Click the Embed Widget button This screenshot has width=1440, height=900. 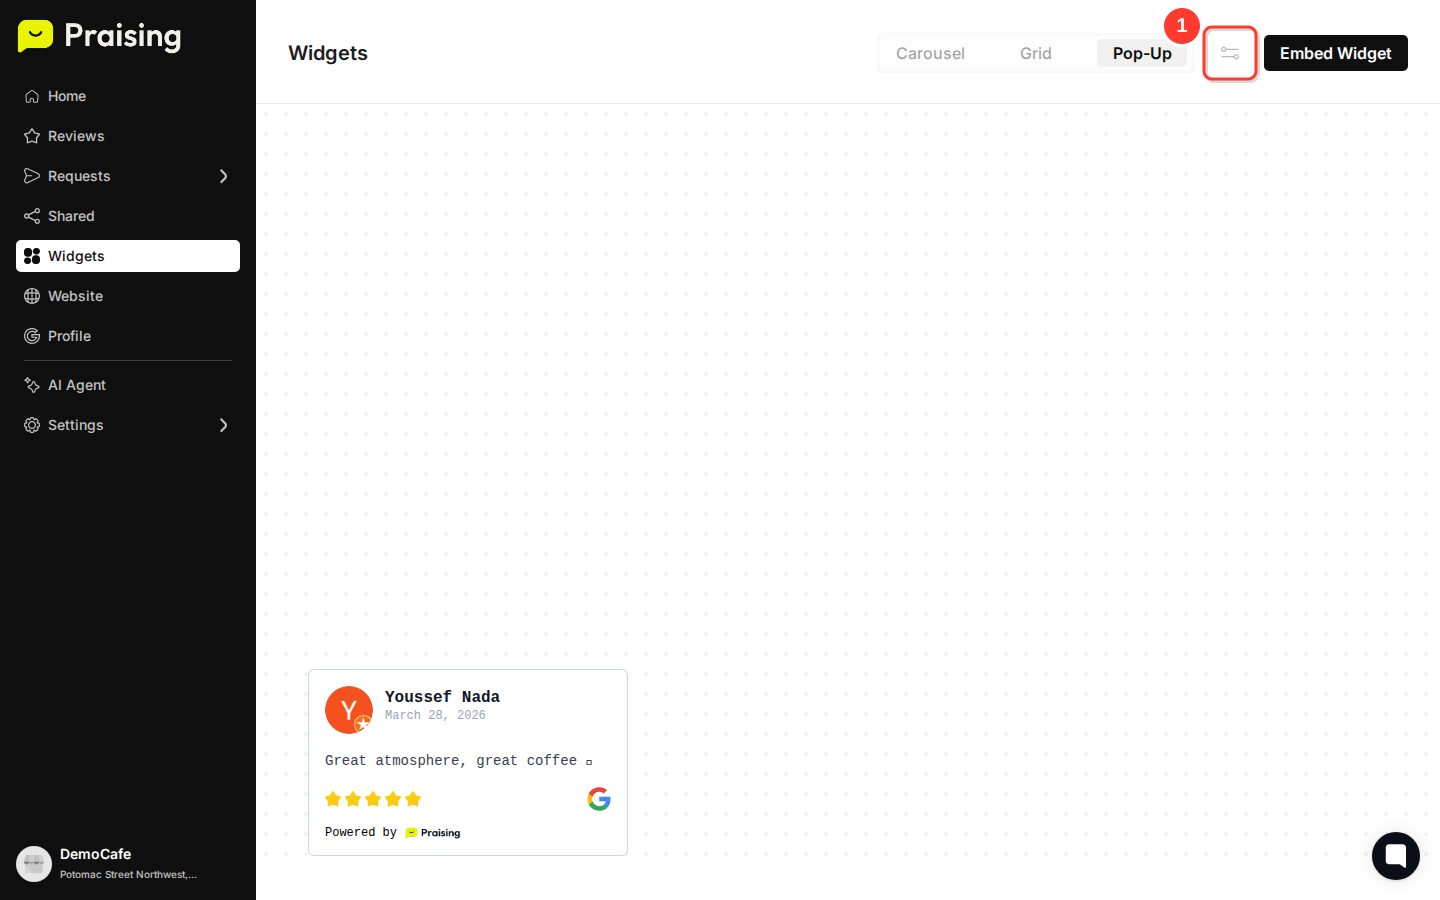coord(1336,53)
